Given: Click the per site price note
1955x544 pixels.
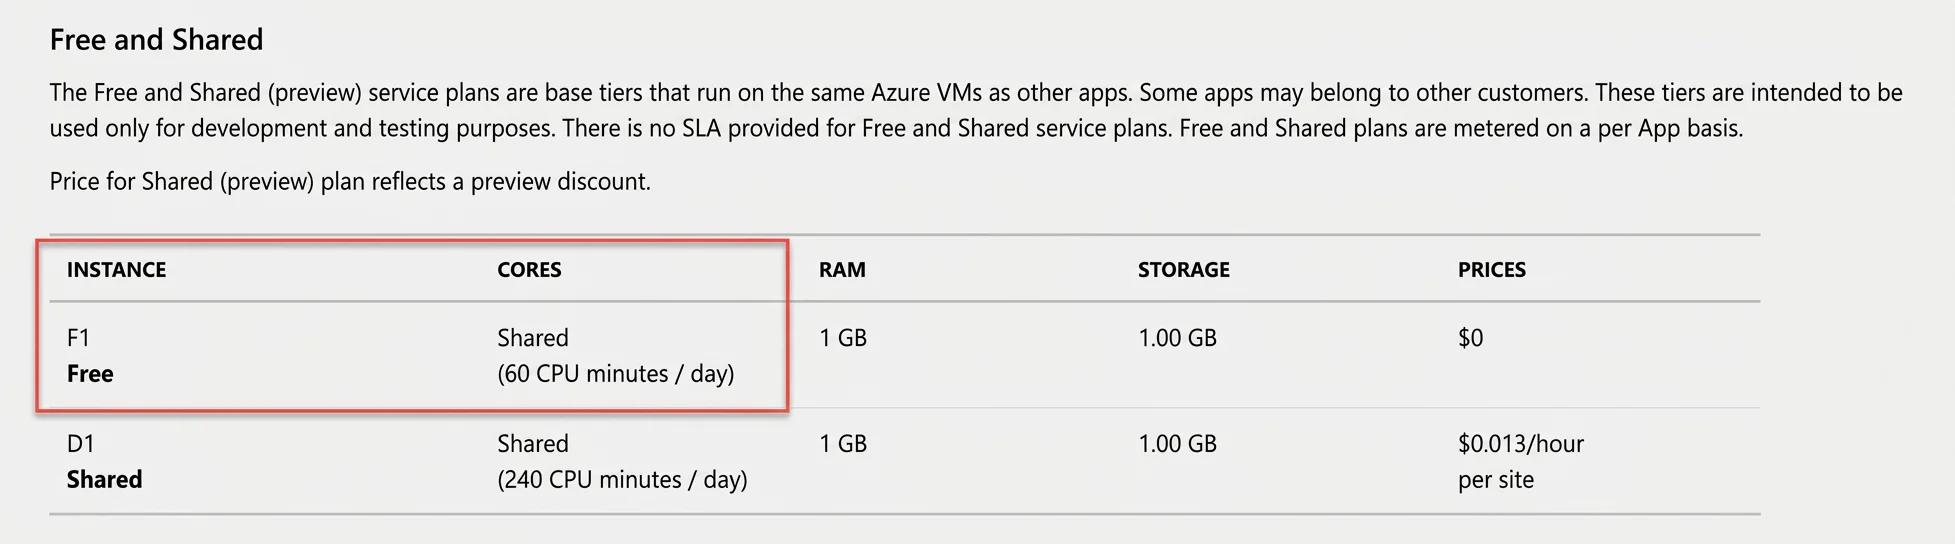Looking at the screenshot, I should tap(1495, 480).
